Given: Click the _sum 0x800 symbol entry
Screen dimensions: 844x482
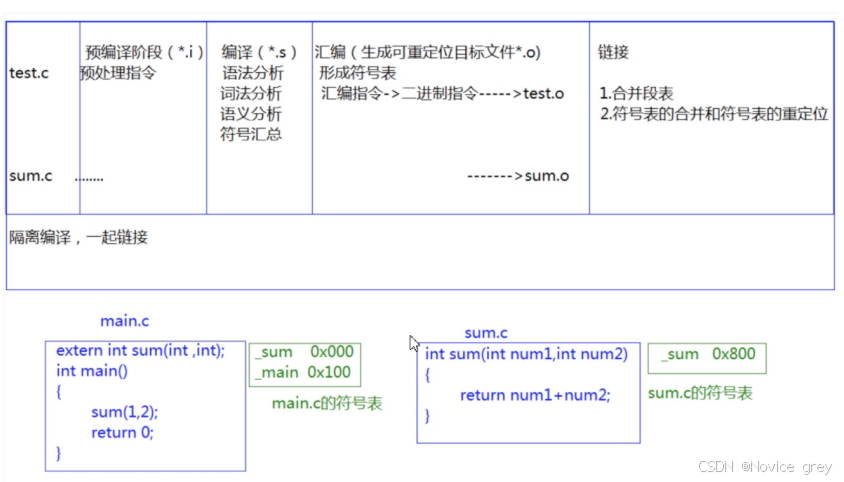Looking at the screenshot, I should (708, 354).
